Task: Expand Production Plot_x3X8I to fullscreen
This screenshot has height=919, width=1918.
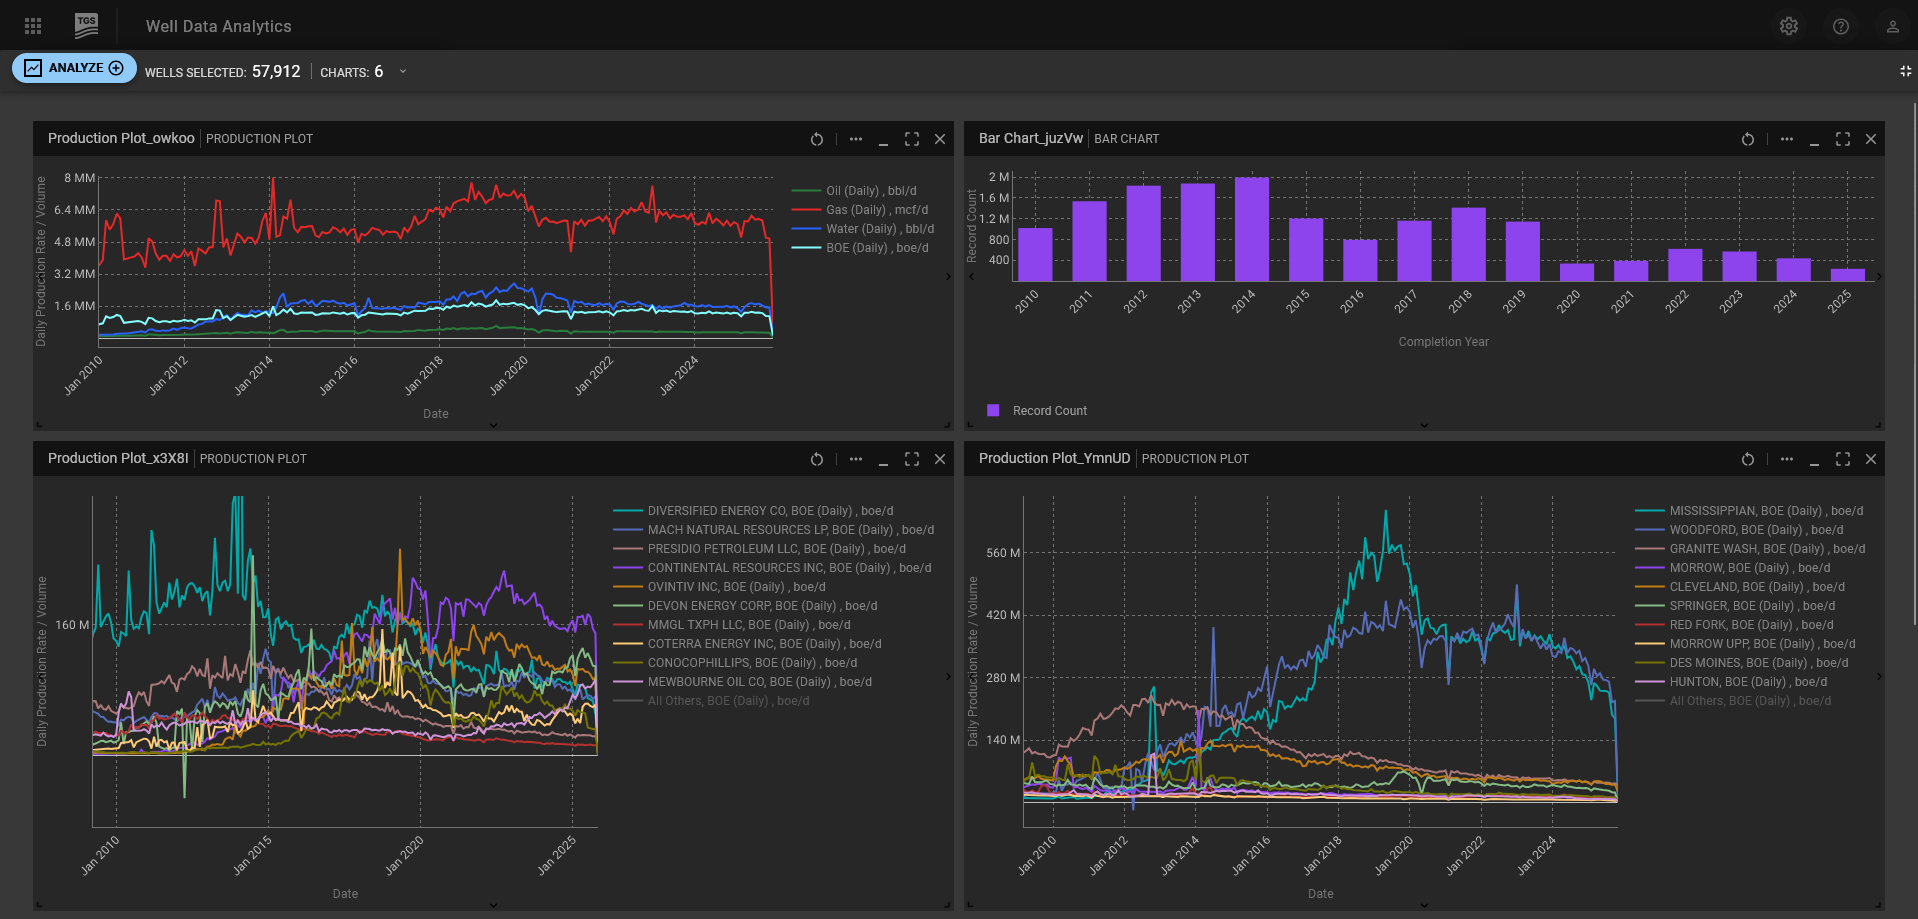Action: point(912,459)
